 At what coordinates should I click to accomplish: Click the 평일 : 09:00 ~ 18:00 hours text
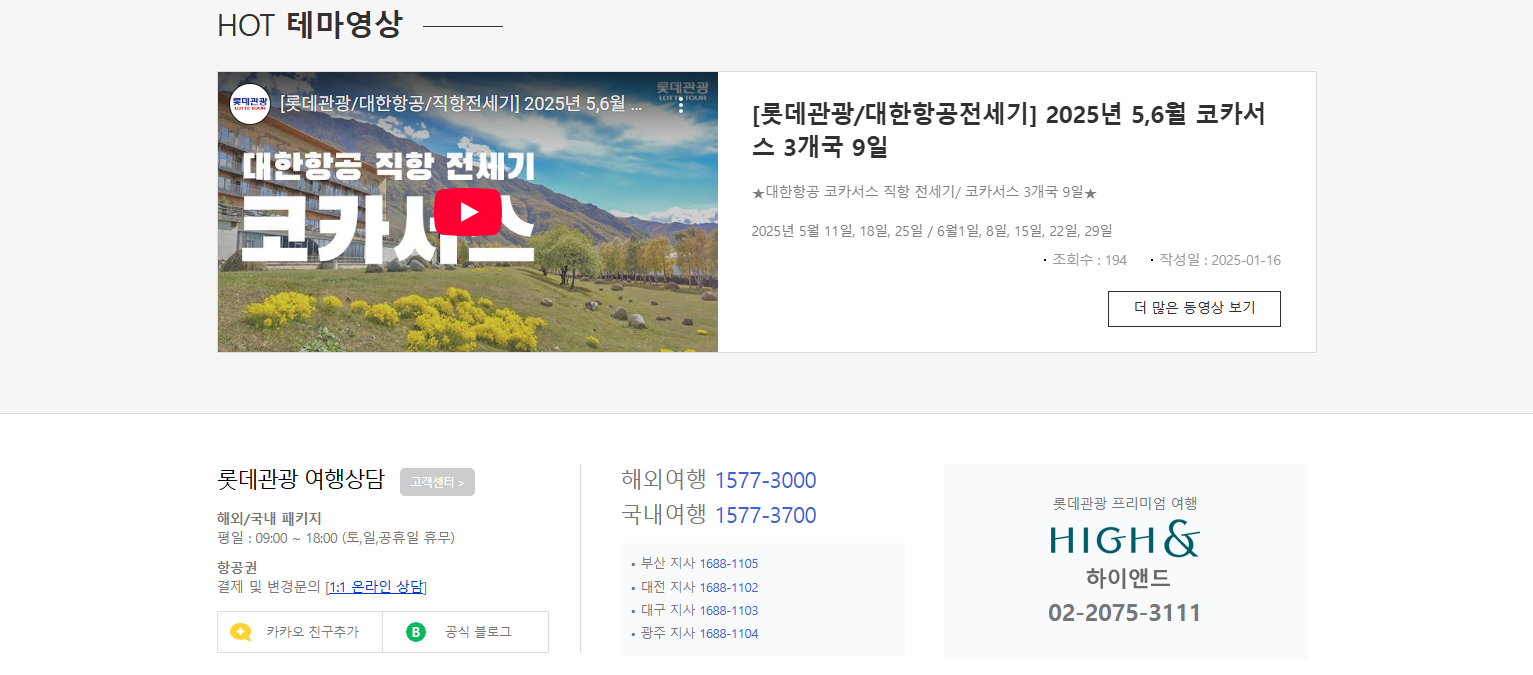(x=336, y=538)
